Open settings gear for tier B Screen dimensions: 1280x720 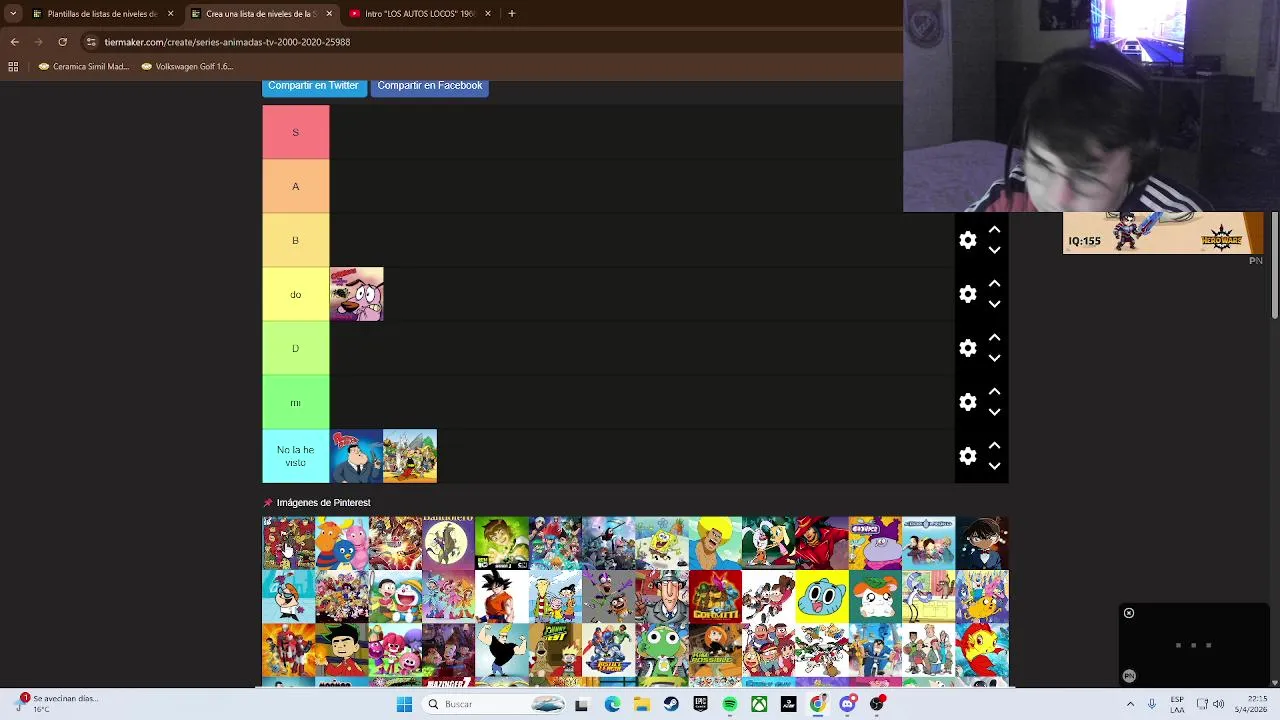(967, 240)
